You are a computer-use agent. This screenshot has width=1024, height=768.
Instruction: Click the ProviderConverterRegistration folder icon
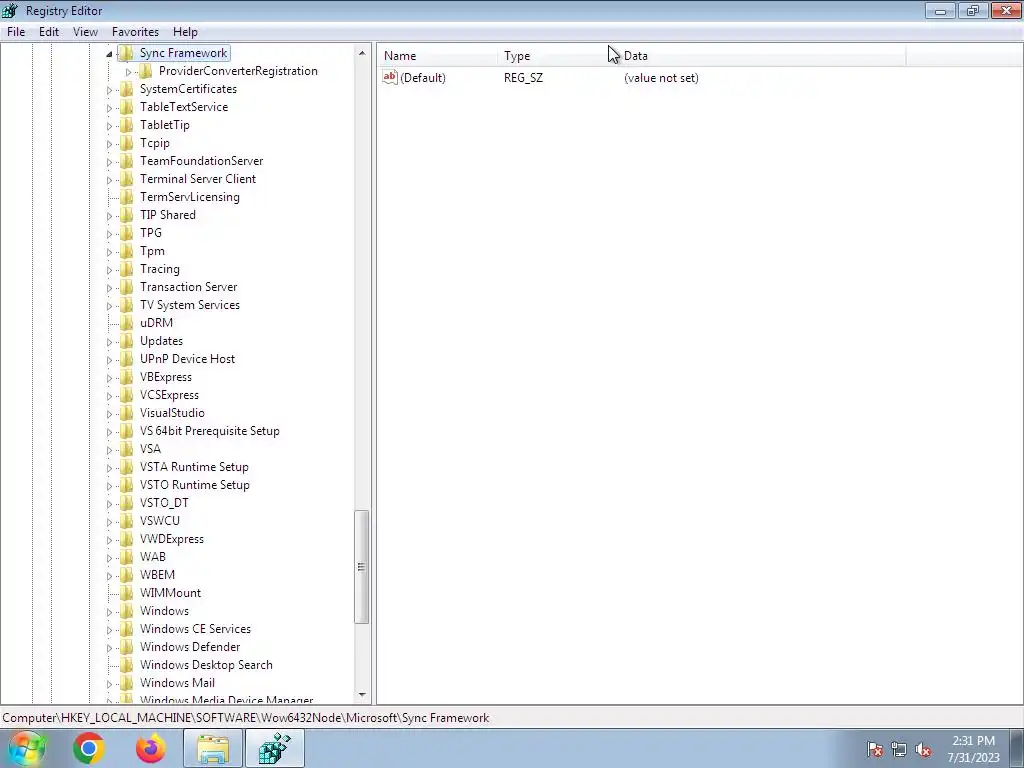146,71
